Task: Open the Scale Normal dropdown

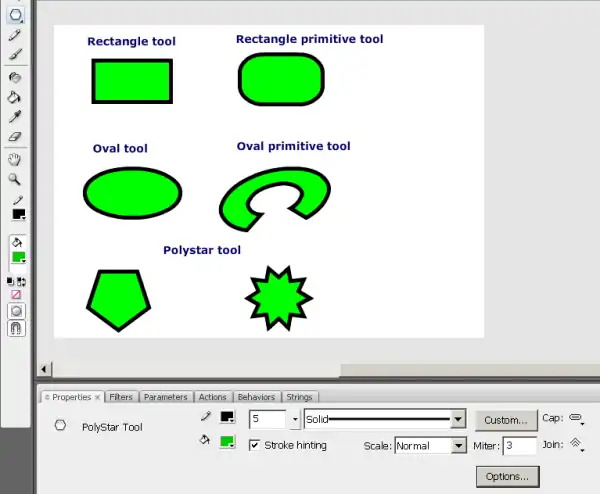Action: click(x=459, y=445)
